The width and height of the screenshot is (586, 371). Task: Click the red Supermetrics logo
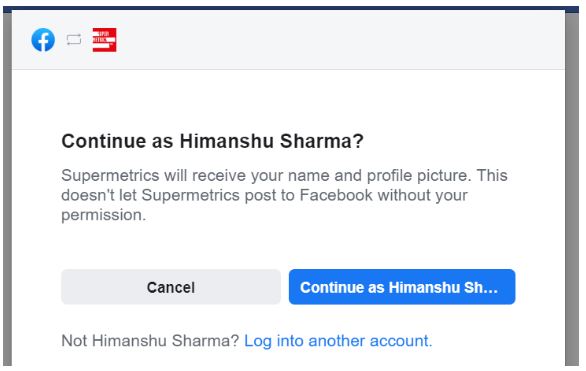tap(104, 40)
